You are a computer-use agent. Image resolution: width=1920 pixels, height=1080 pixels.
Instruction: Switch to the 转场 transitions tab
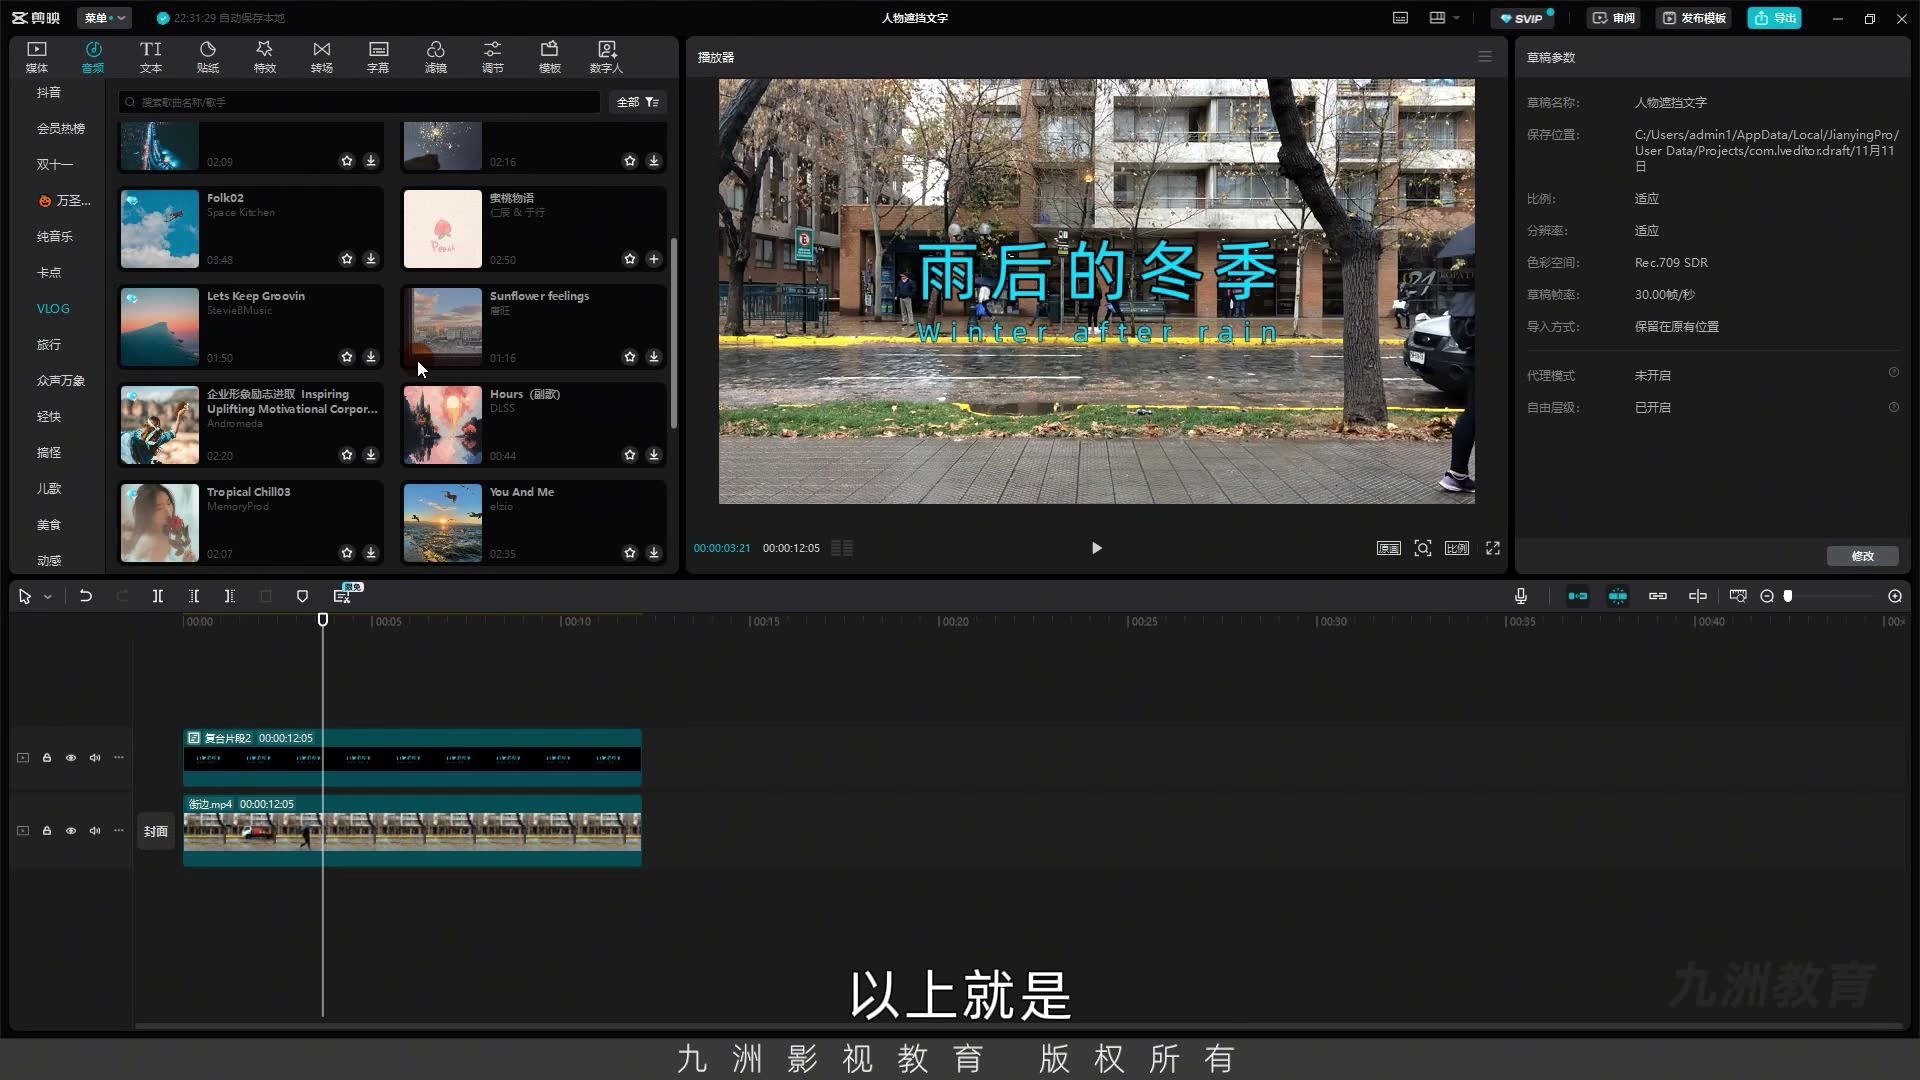point(321,57)
